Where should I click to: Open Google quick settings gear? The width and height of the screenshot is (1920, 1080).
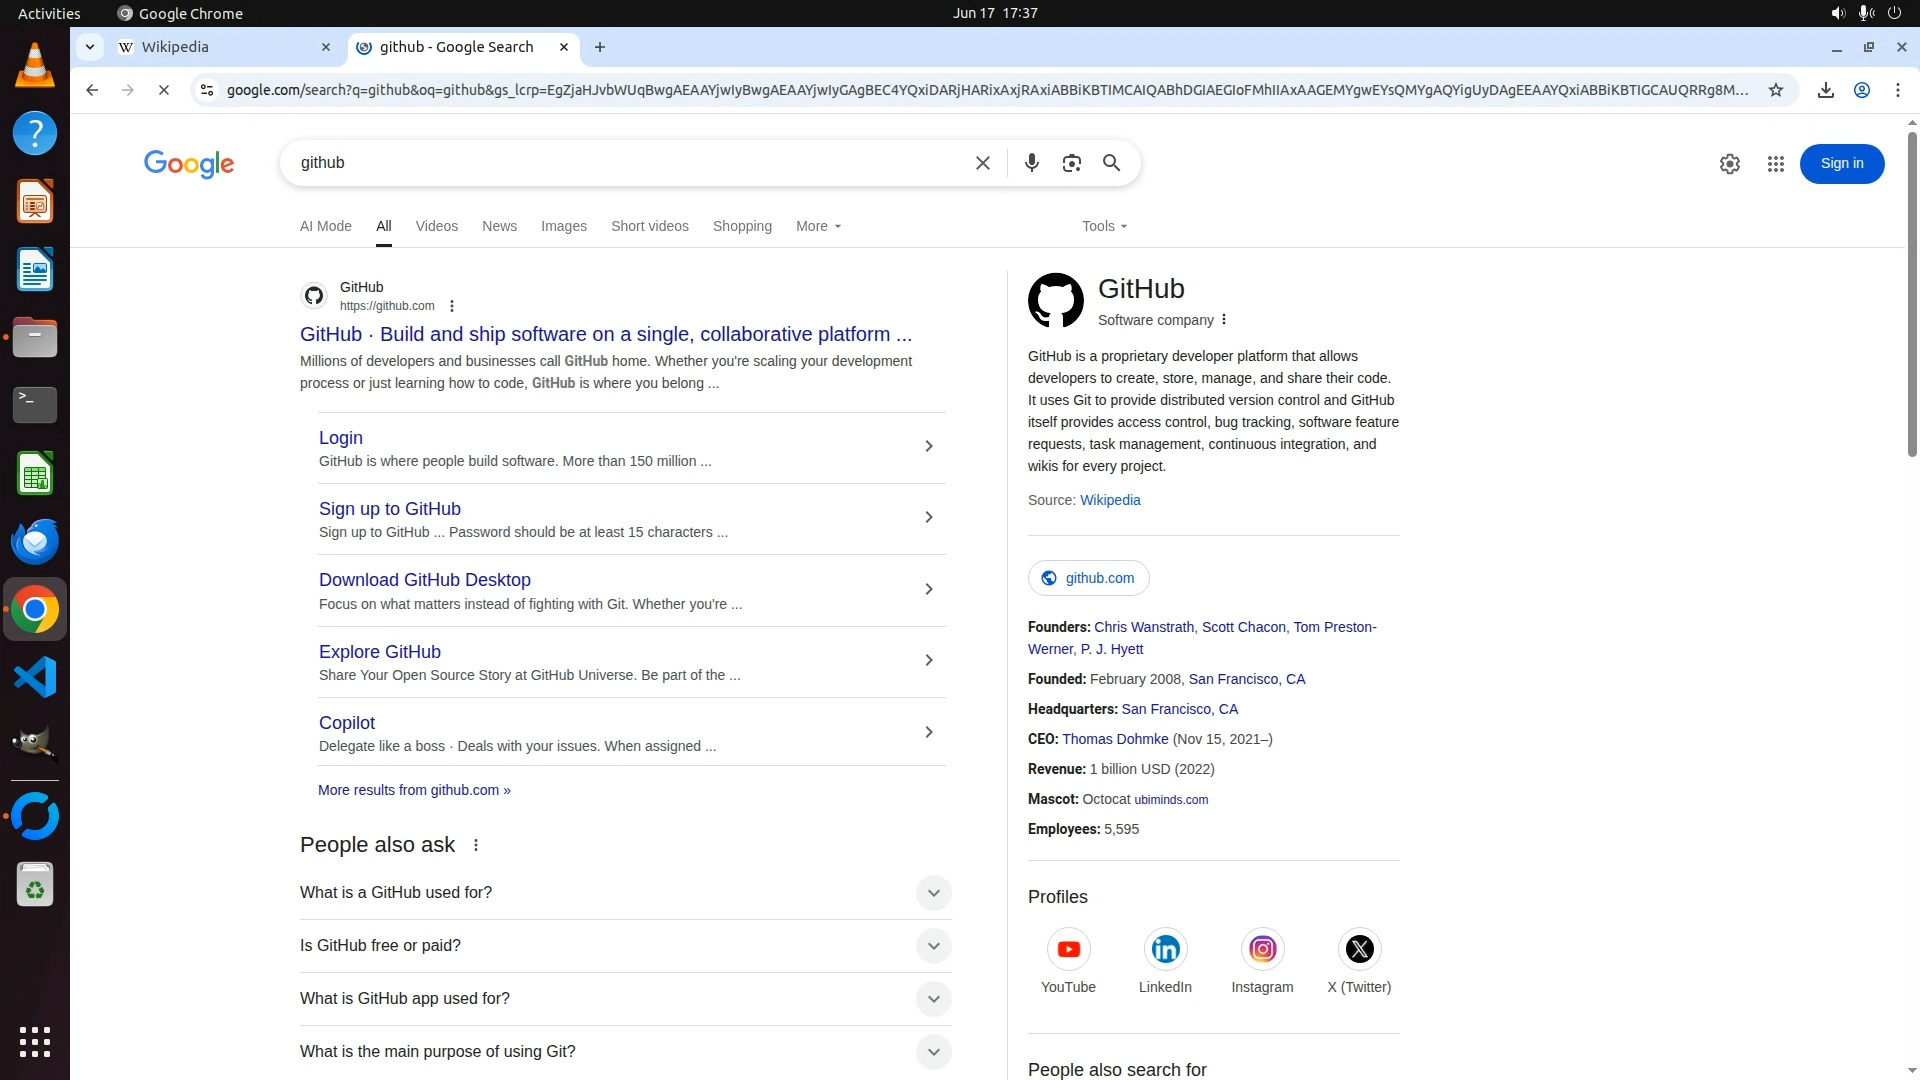(1729, 164)
